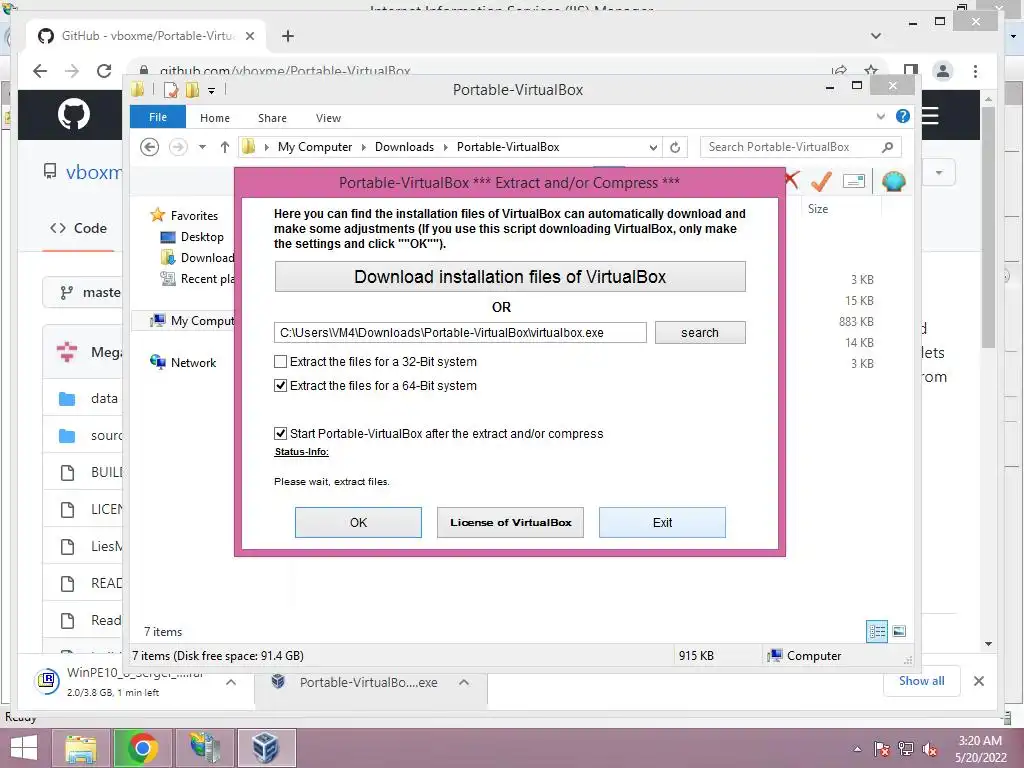The image size is (1024, 768).
Task: Refresh the Explorer address bar
Action: 675,148
